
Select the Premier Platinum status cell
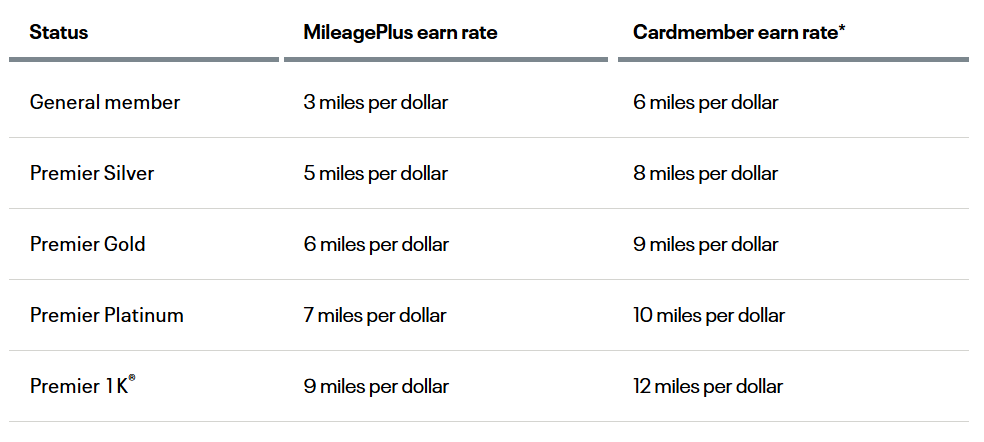(x=107, y=315)
